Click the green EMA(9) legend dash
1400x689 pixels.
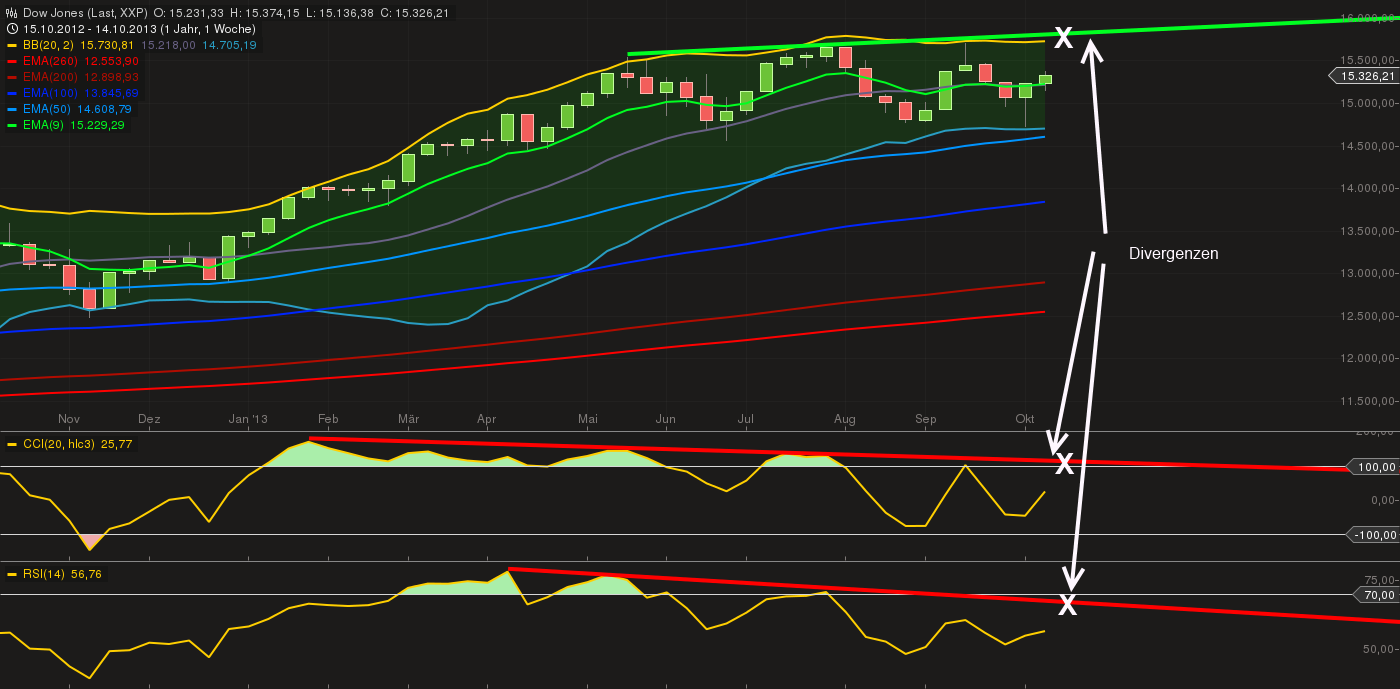tap(11, 124)
